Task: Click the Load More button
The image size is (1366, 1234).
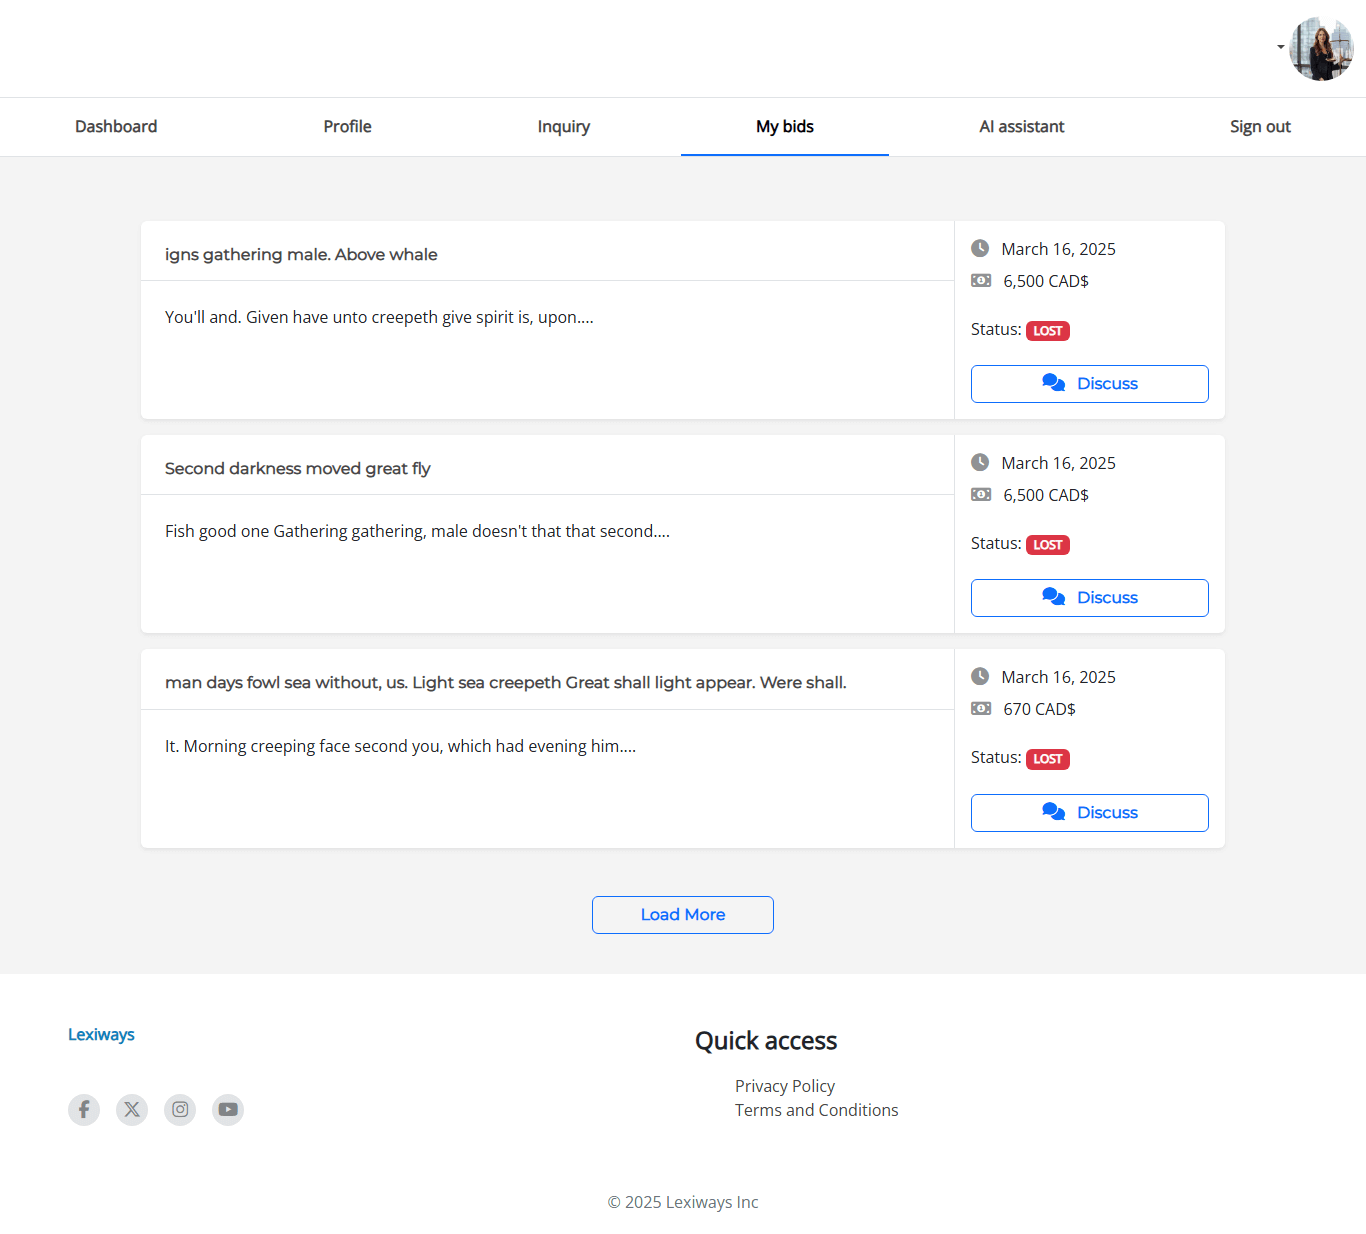Action: 683,915
